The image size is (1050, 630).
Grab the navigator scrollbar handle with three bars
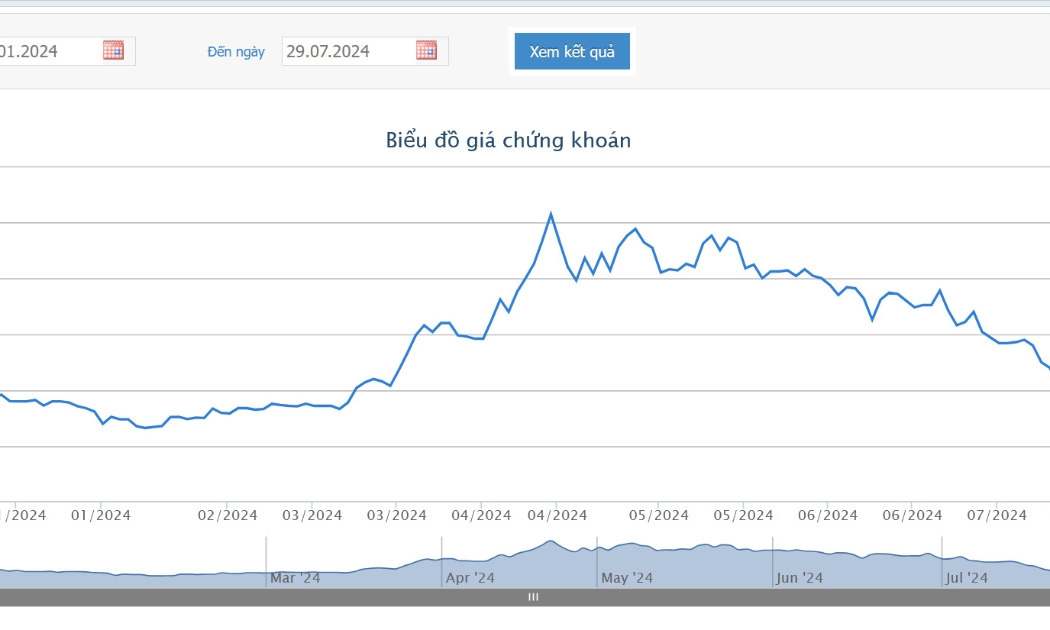[533, 597]
